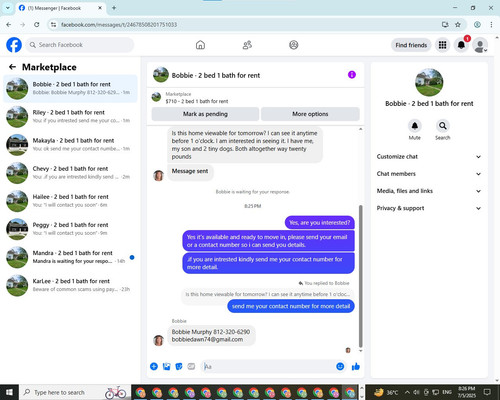Select the message with Bobbie Murphy's email
This screenshot has height=400, width=500.
(211, 336)
